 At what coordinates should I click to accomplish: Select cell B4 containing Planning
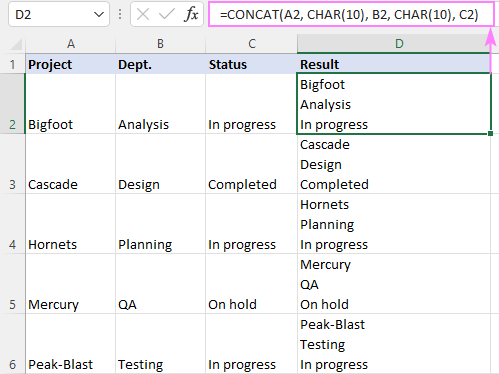point(161,224)
